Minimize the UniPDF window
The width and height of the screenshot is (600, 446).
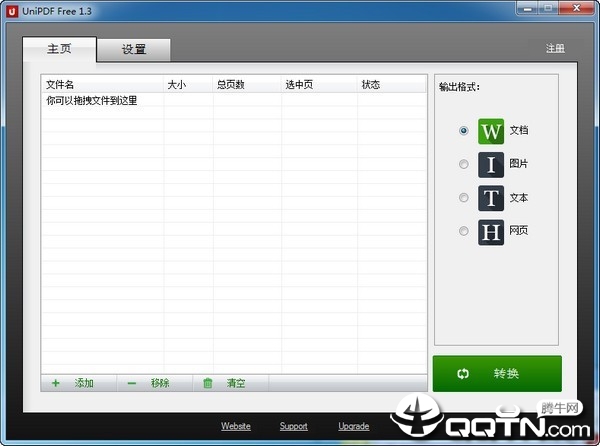click(528, 8)
